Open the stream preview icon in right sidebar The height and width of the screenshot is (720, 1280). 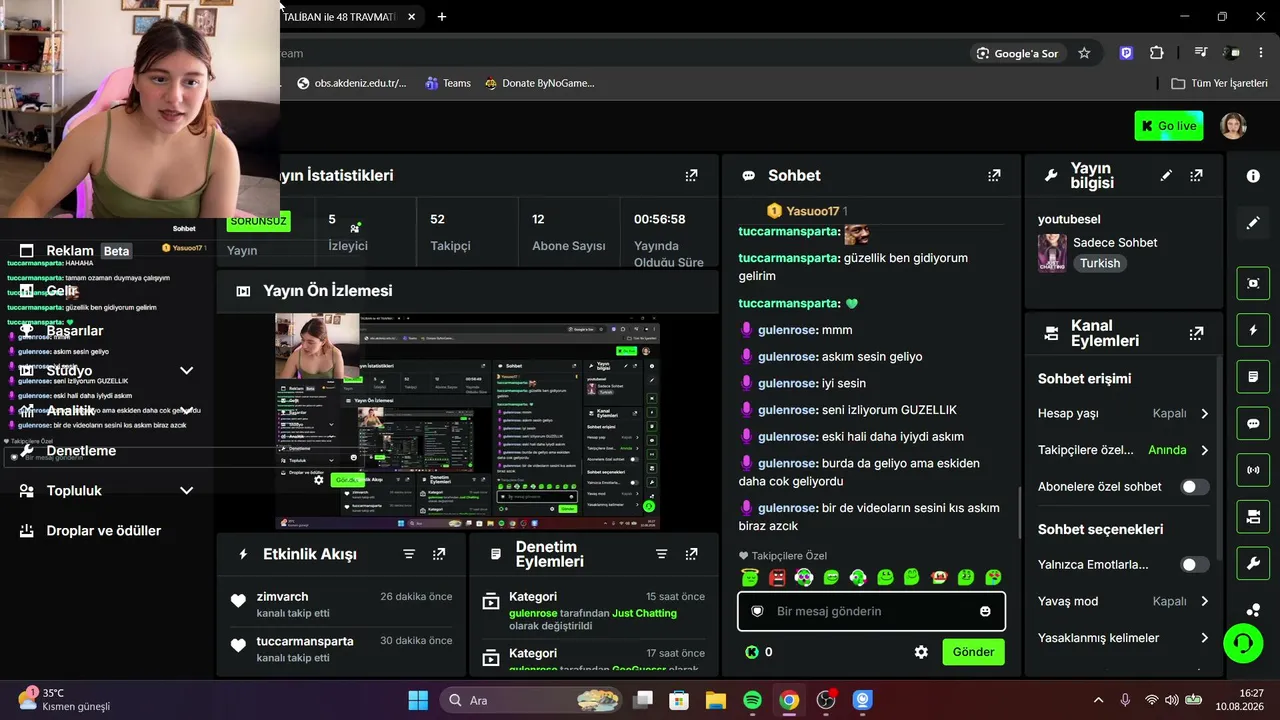pos(1253,283)
